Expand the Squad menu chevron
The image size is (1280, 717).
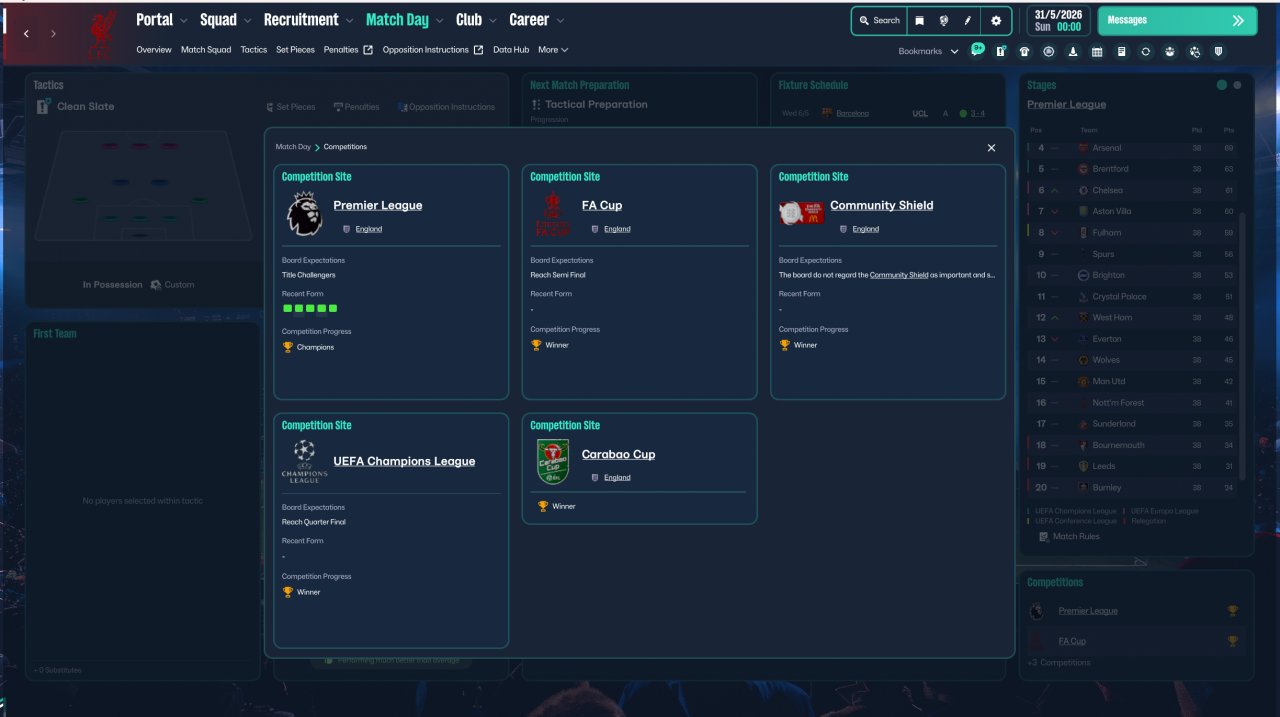coord(247,21)
